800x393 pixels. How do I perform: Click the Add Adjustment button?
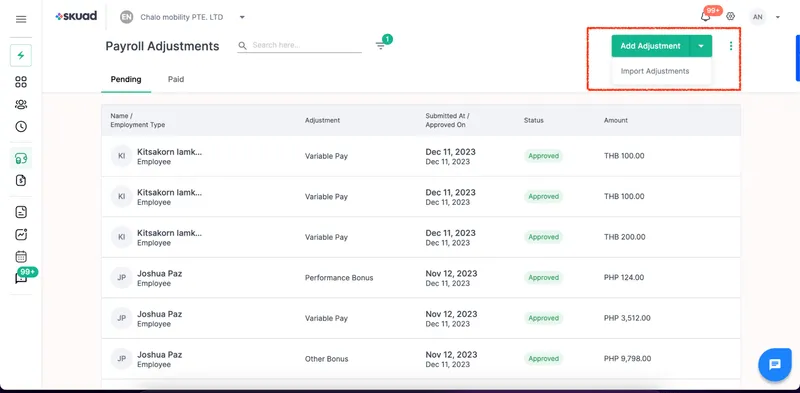pyautogui.click(x=651, y=46)
